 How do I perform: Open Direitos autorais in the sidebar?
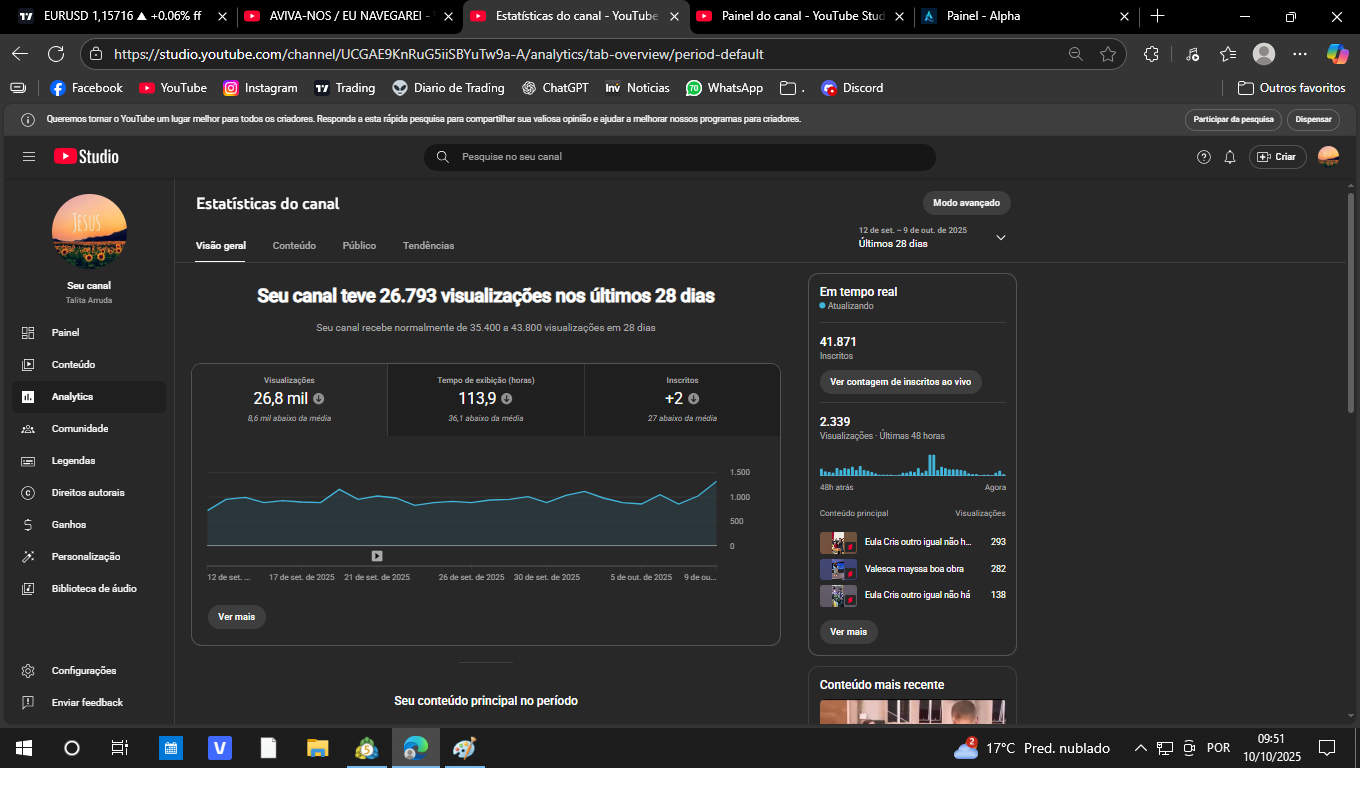[x=88, y=493]
